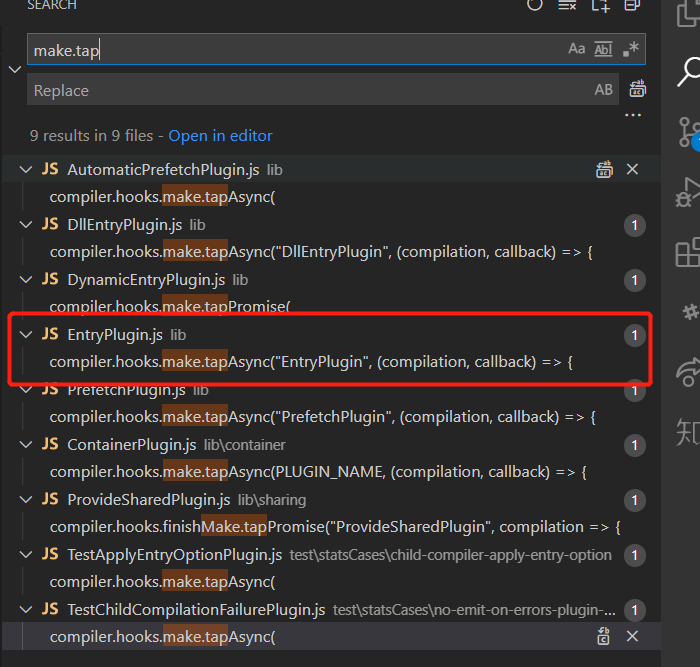This screenshot has width=700, height=667.
Task: Open the Source Control view
Action: click(689, 132)
